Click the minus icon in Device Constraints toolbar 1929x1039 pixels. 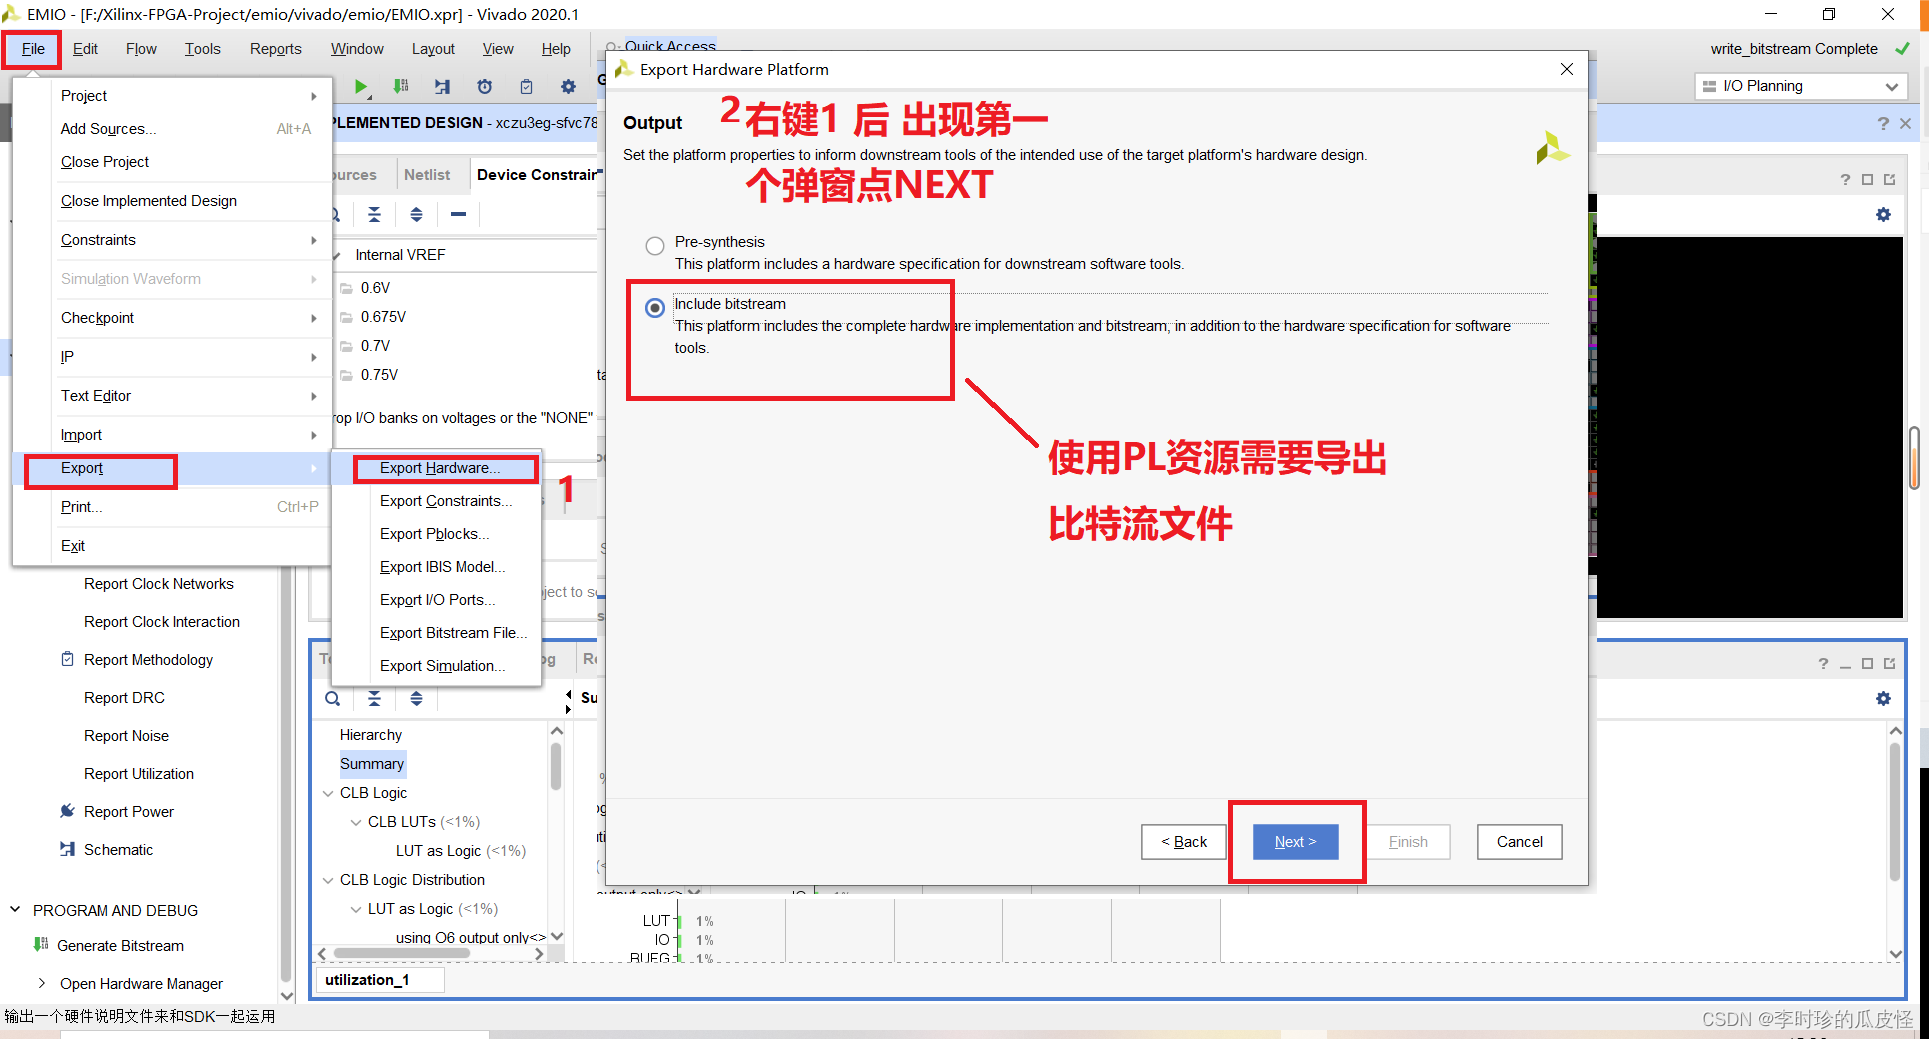click(458, 214)
